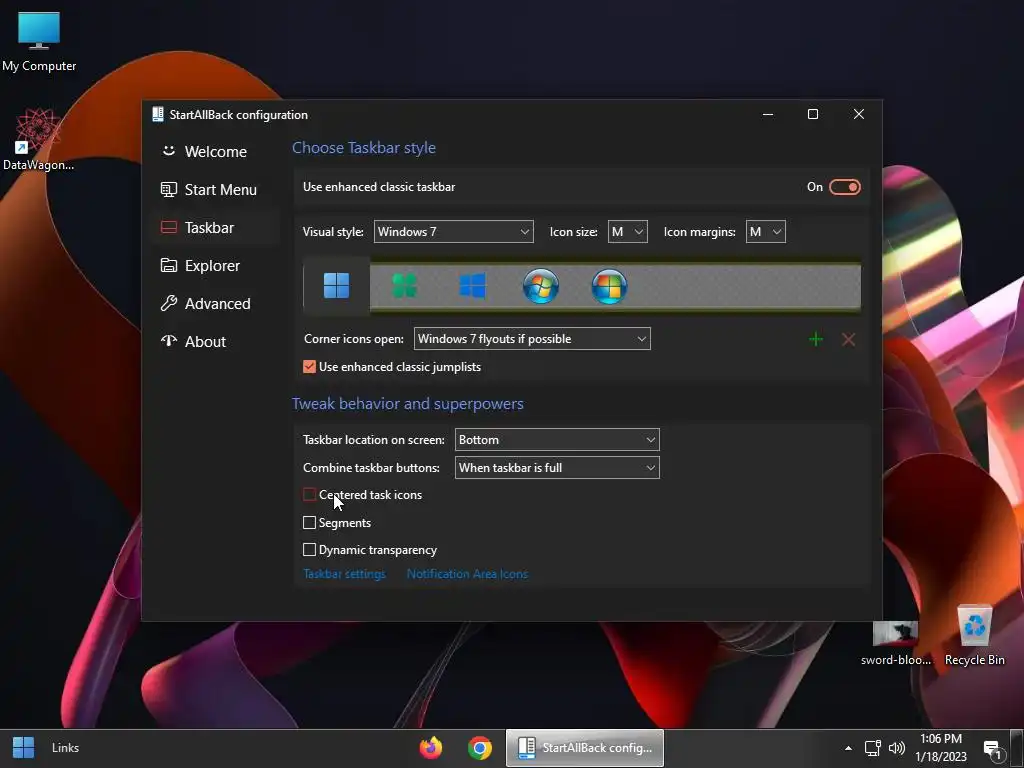
Task: Open the About page
Action: pos(216,341)
